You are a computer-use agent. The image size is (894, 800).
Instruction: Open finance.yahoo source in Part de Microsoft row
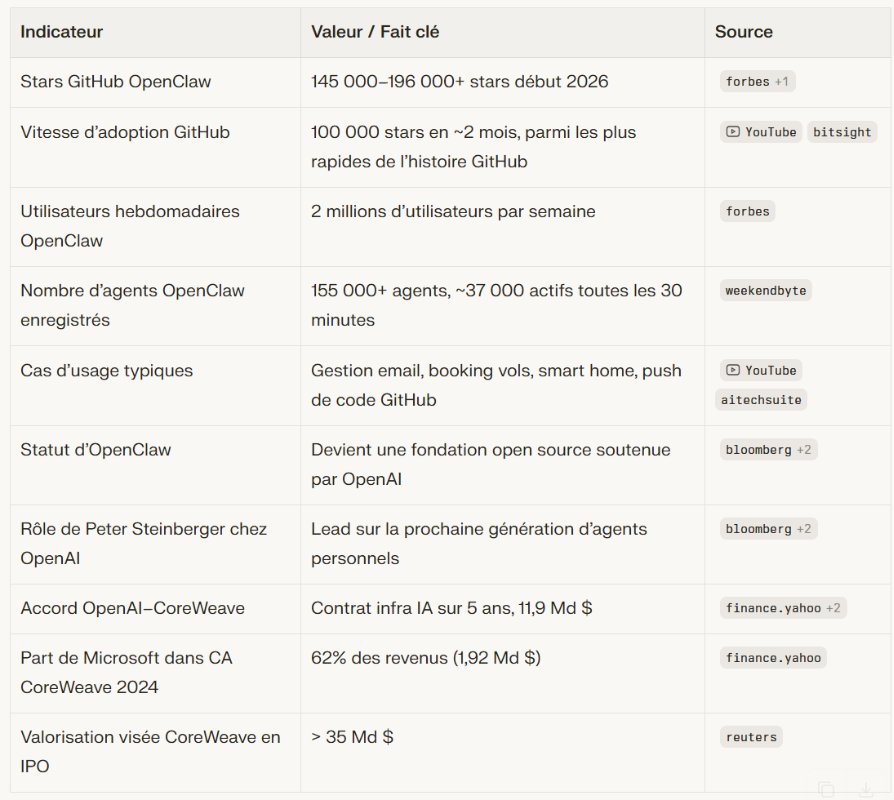[773, 658]
